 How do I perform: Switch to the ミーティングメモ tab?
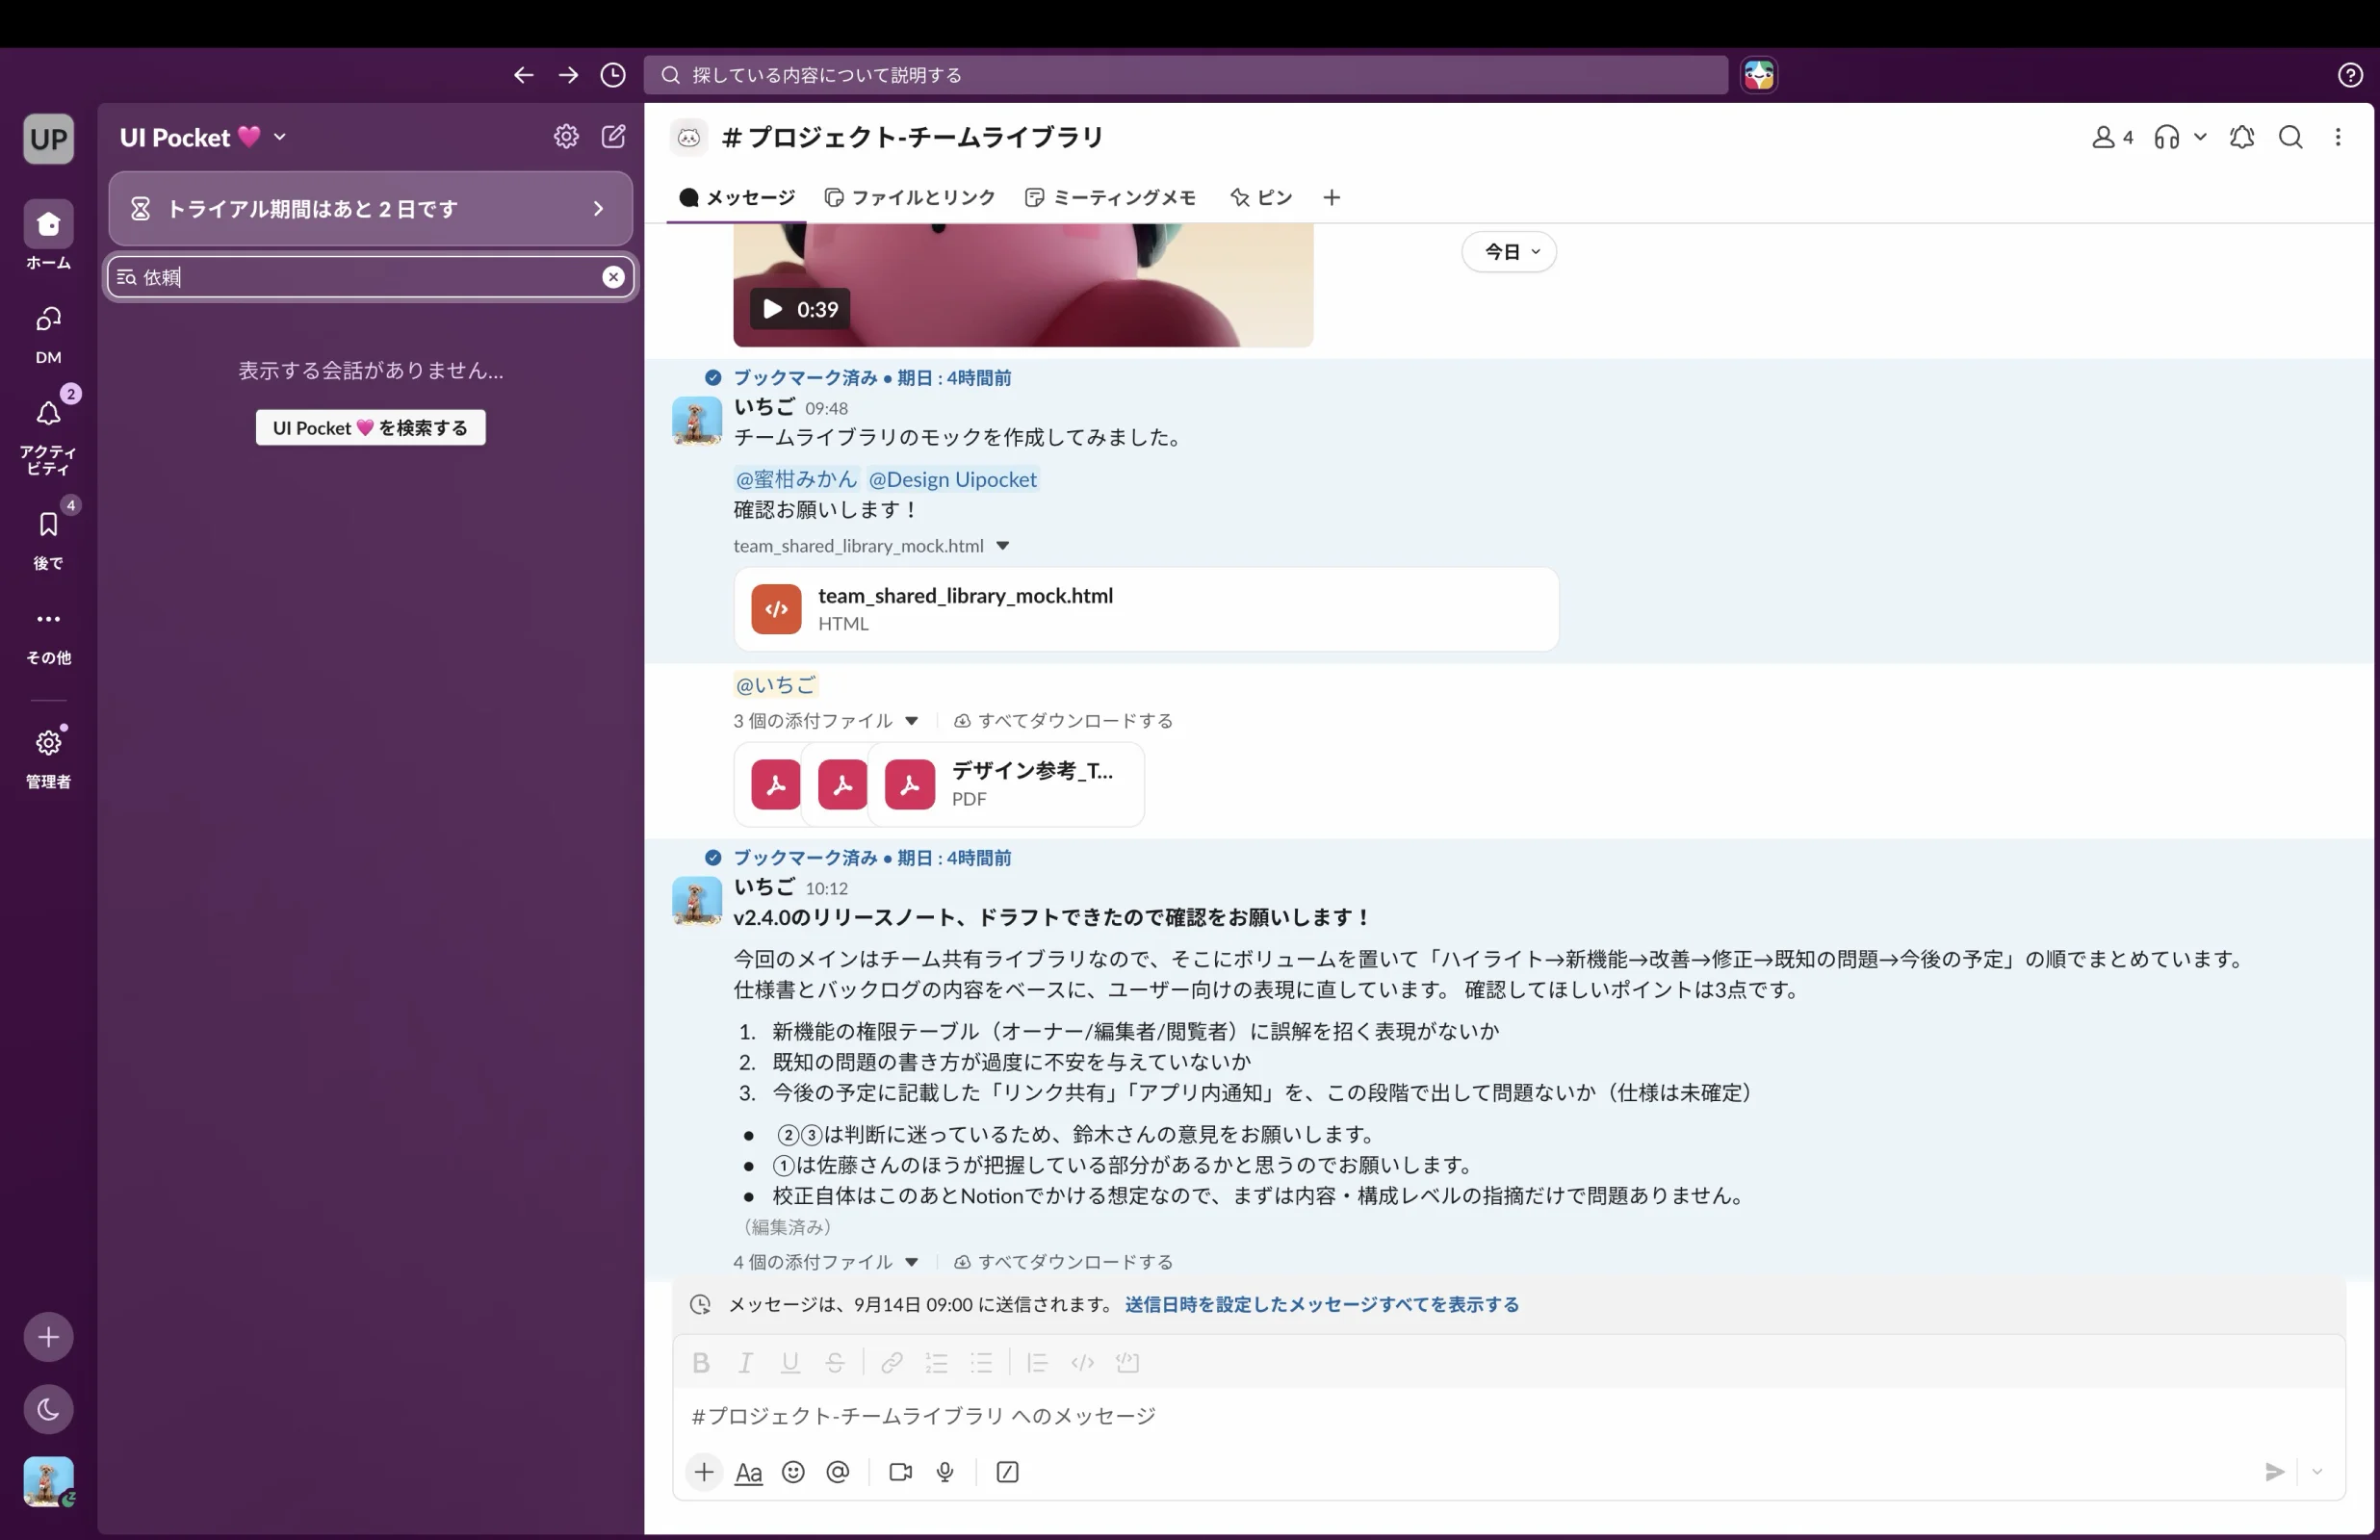coord(1111,197)
